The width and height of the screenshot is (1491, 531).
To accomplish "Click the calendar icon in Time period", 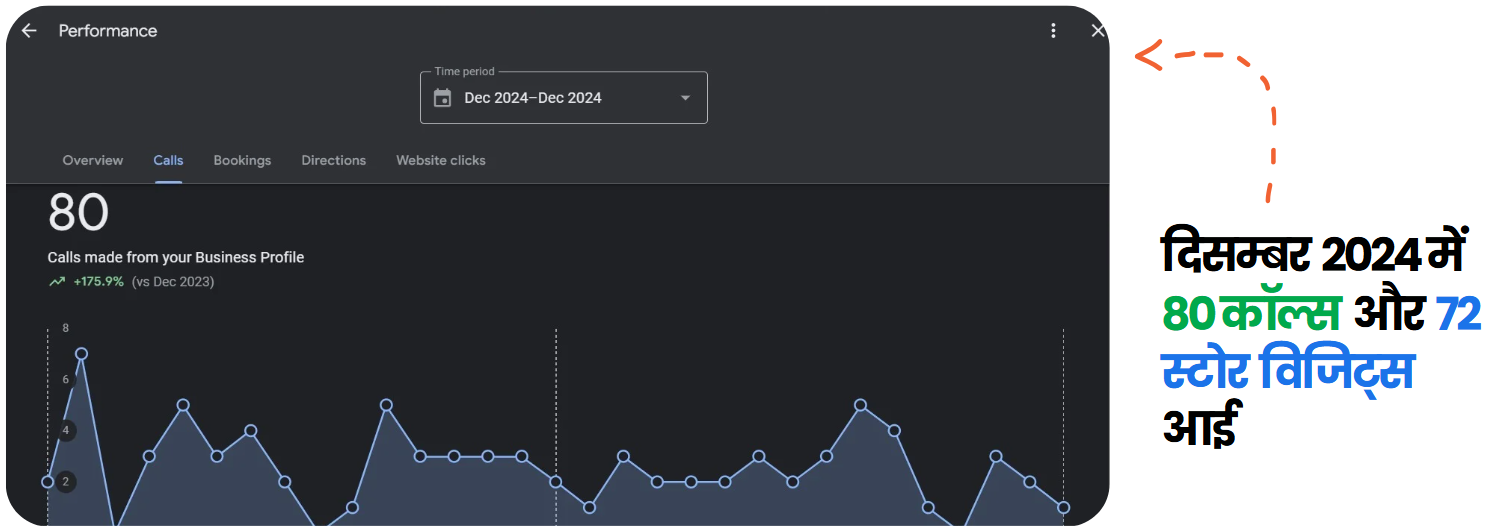I will pyautogui.click(x=442, y=98).
